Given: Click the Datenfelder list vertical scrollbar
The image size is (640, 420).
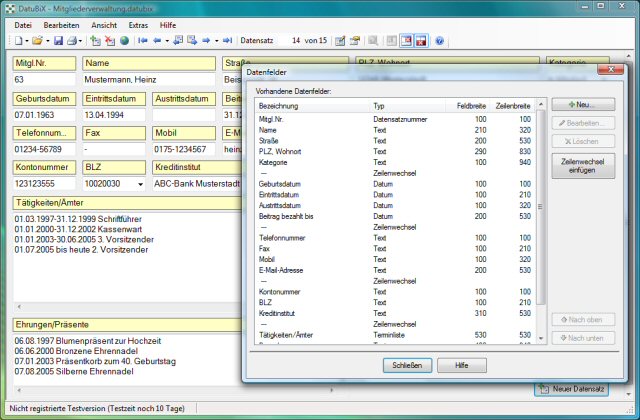Looking at the screenshot, I should click(x=541, y=200).
